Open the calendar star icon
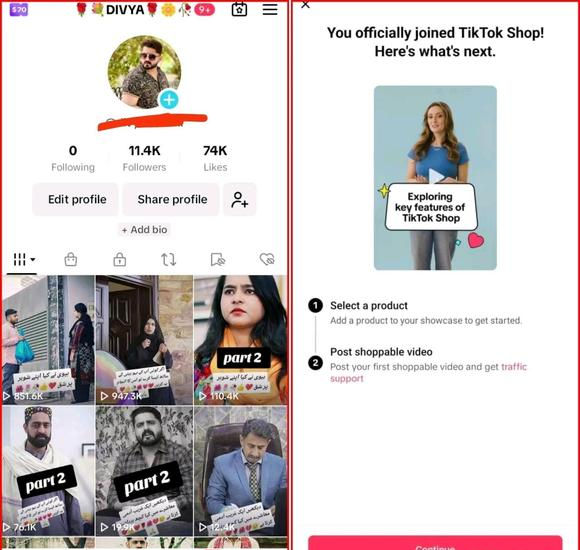The image size is (580, 550). (239, 10)
